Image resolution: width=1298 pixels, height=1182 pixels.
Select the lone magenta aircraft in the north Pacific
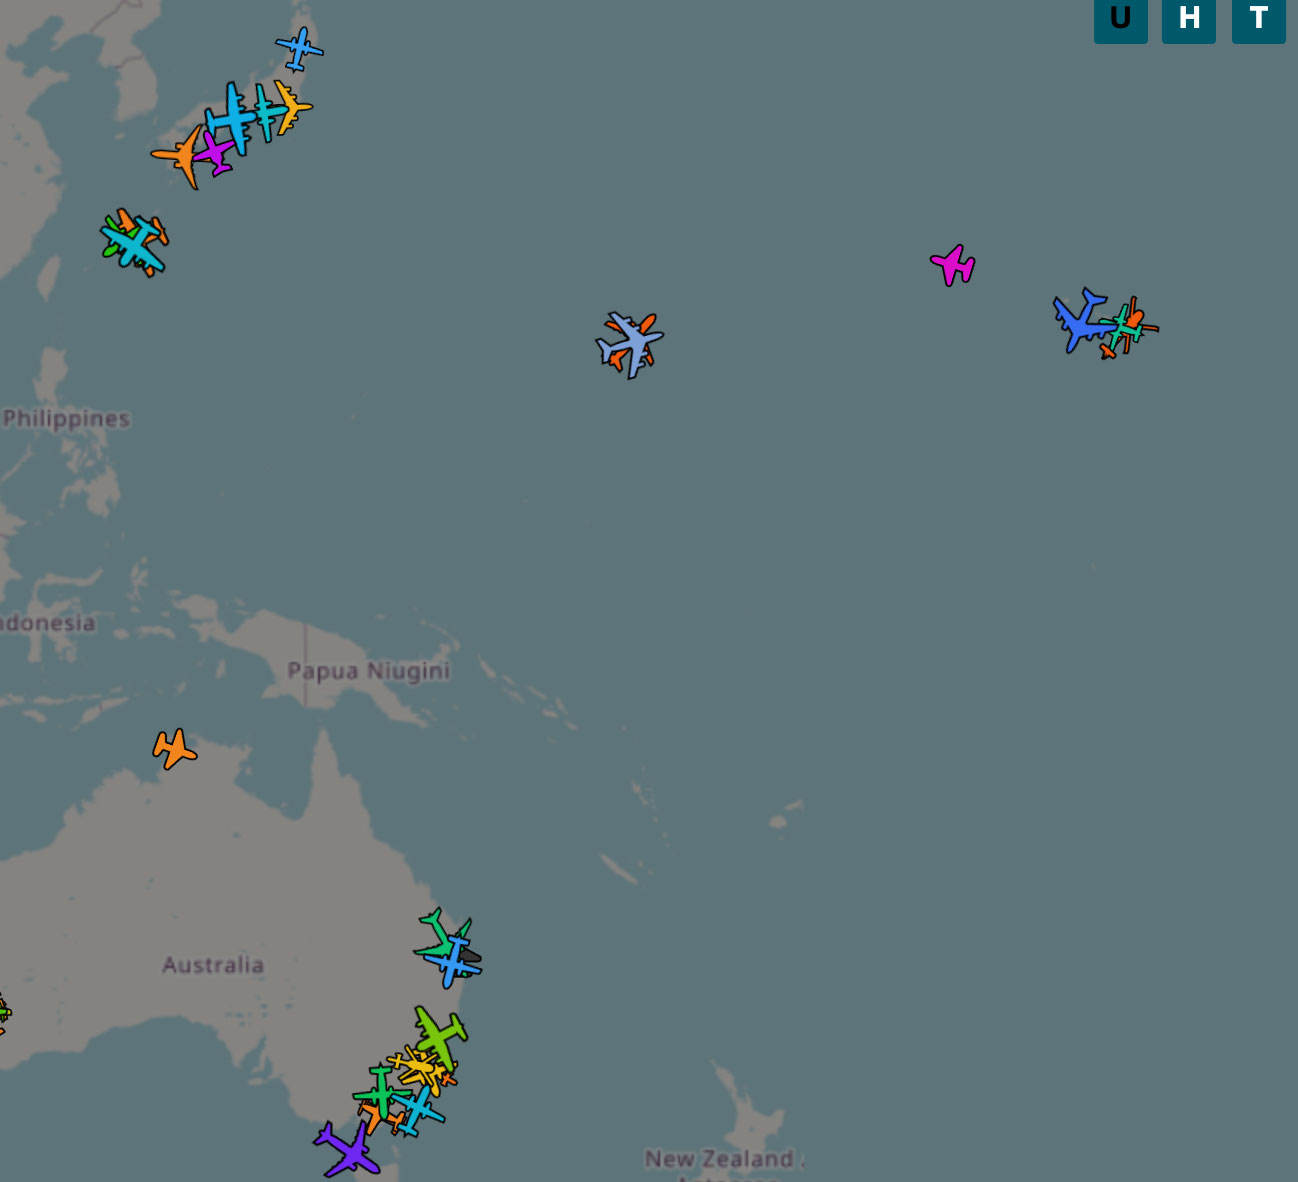(954, 265)
